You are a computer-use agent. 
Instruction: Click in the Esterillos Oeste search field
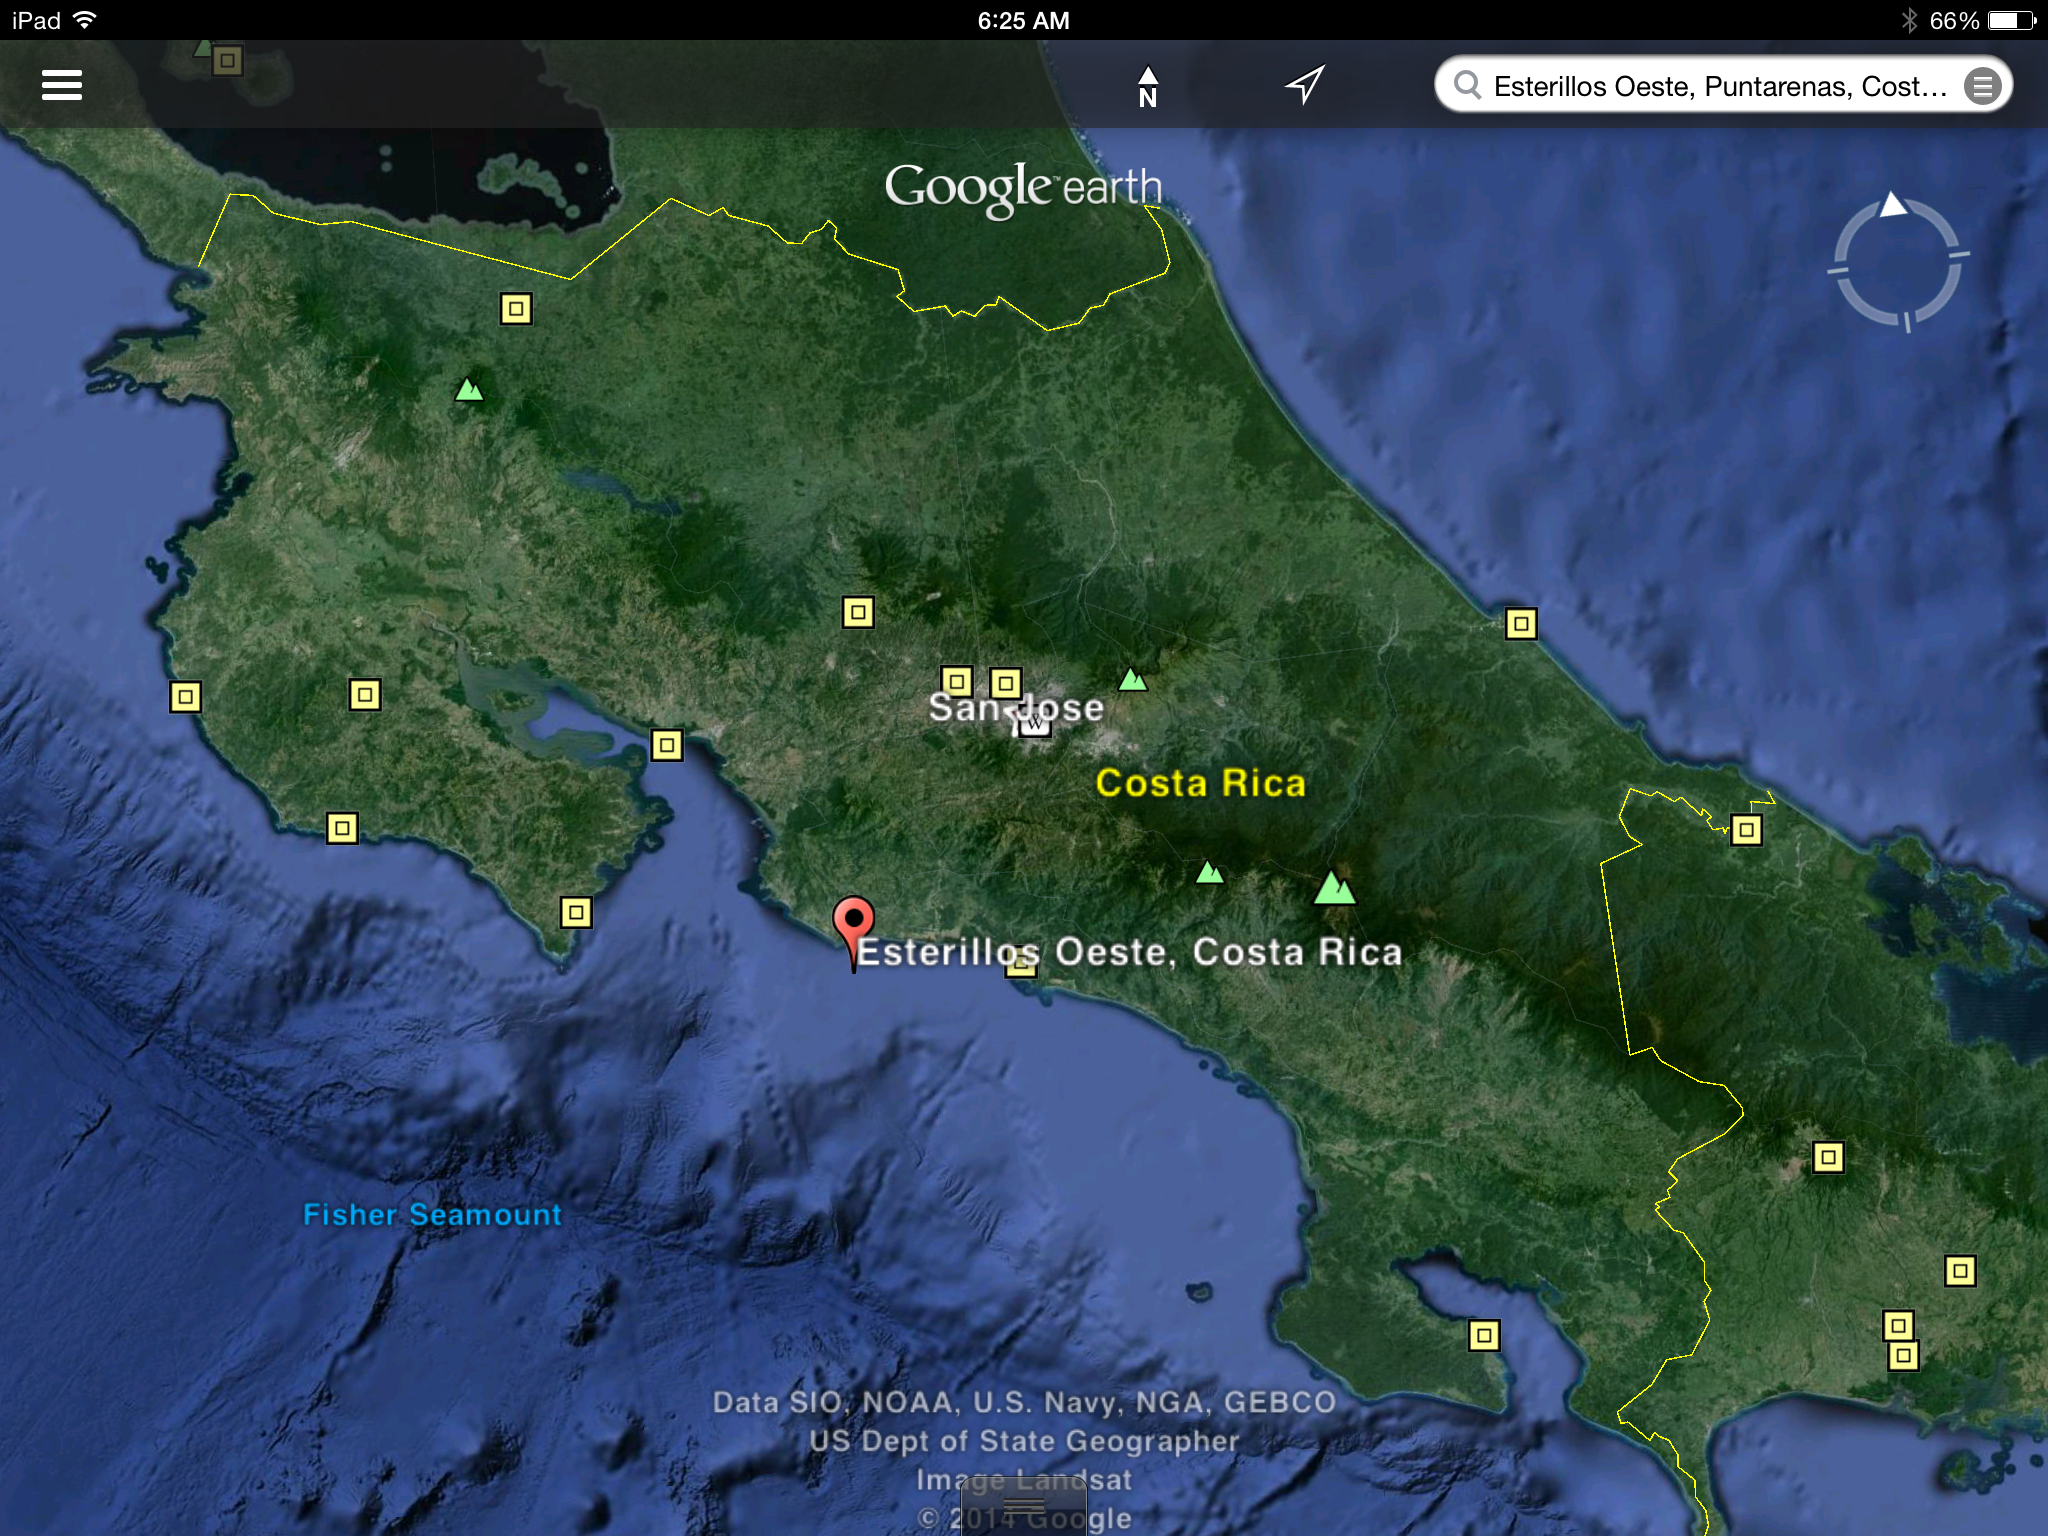1719,86
